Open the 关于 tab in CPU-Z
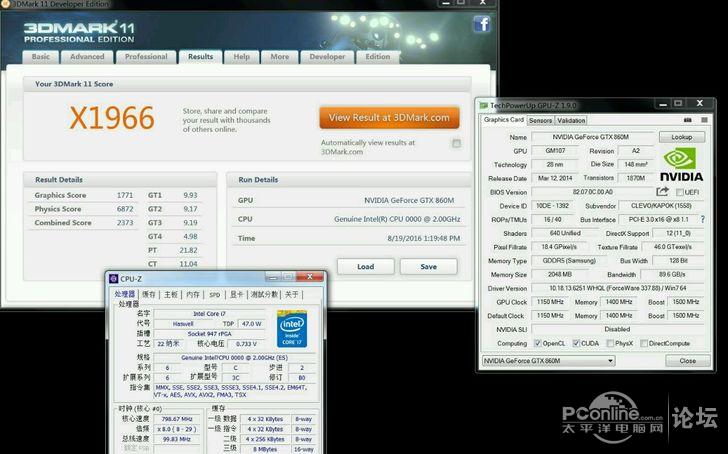The width and height of the screenshot is (728, 454). [292, 295]
